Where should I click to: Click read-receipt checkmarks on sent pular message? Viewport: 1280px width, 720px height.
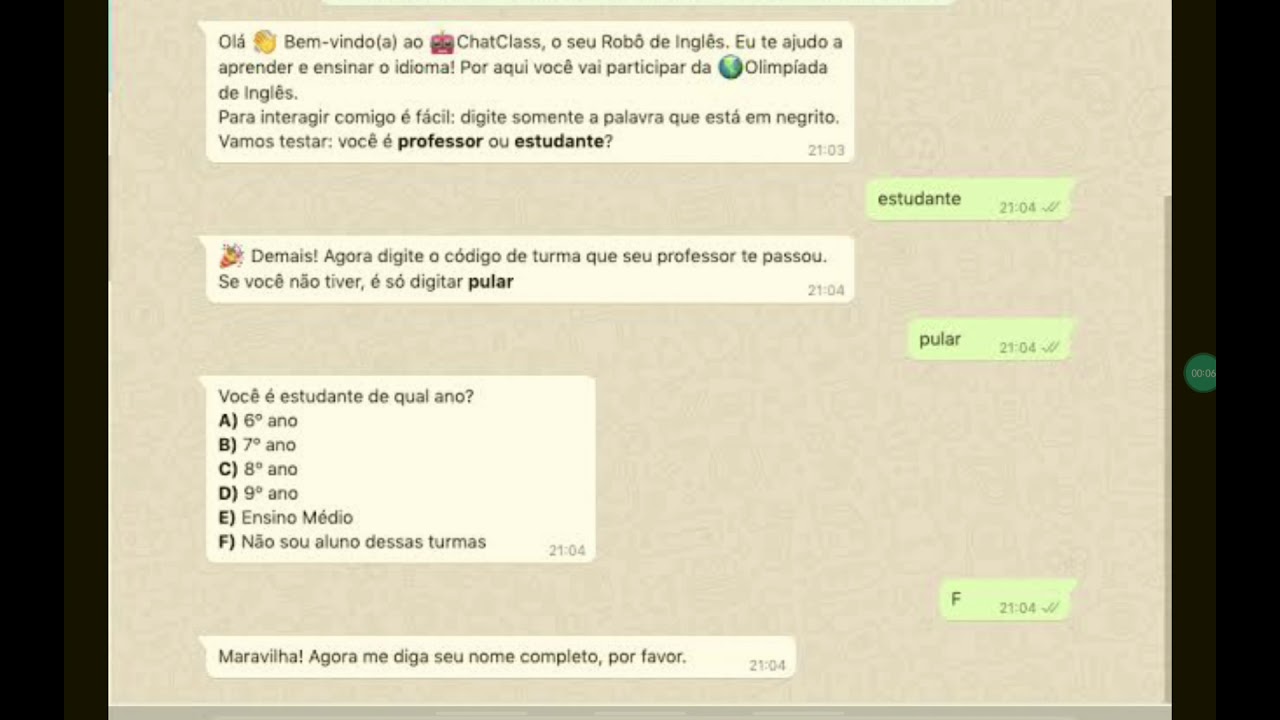[1051, 348]
